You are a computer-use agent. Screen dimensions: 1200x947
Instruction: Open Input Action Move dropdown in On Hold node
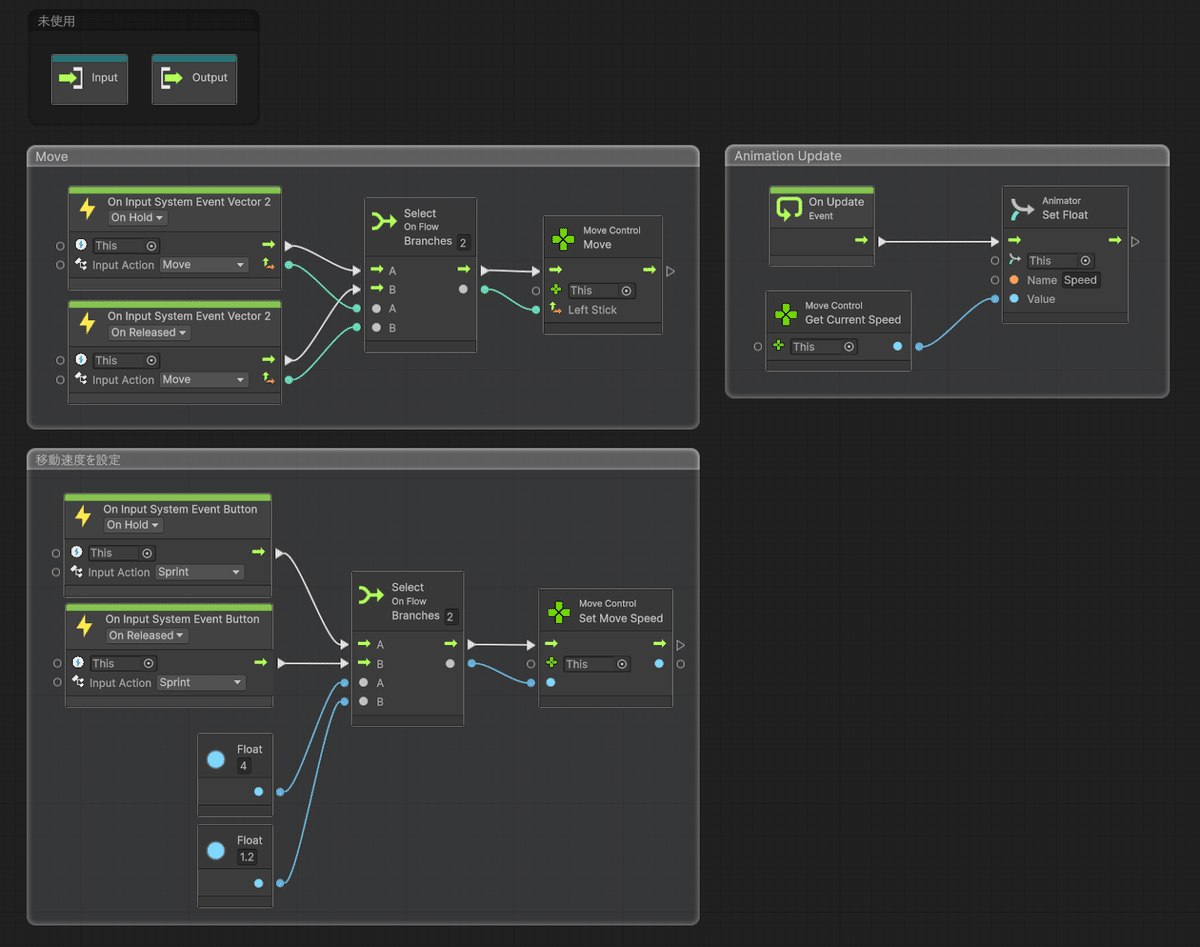click(203, 265)
